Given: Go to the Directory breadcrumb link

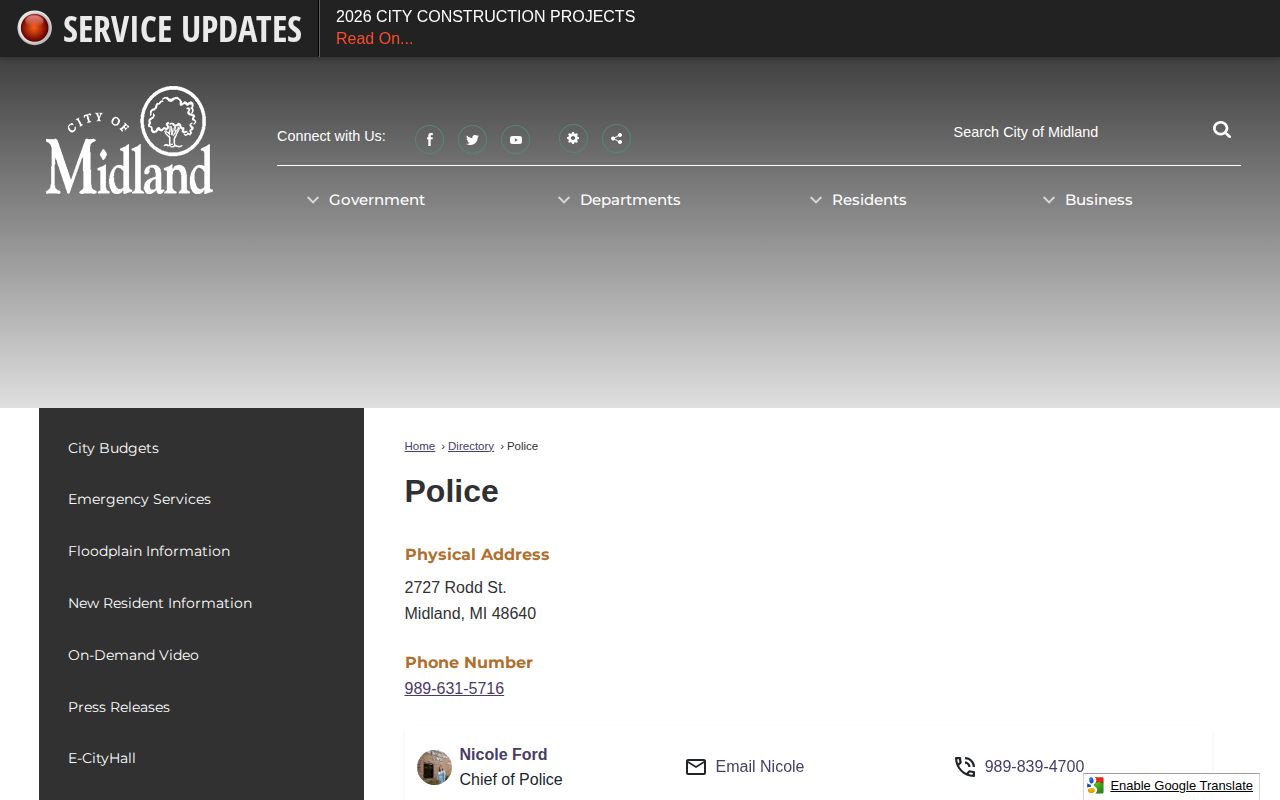Looking at the screenshot, I should click(471, 446).
